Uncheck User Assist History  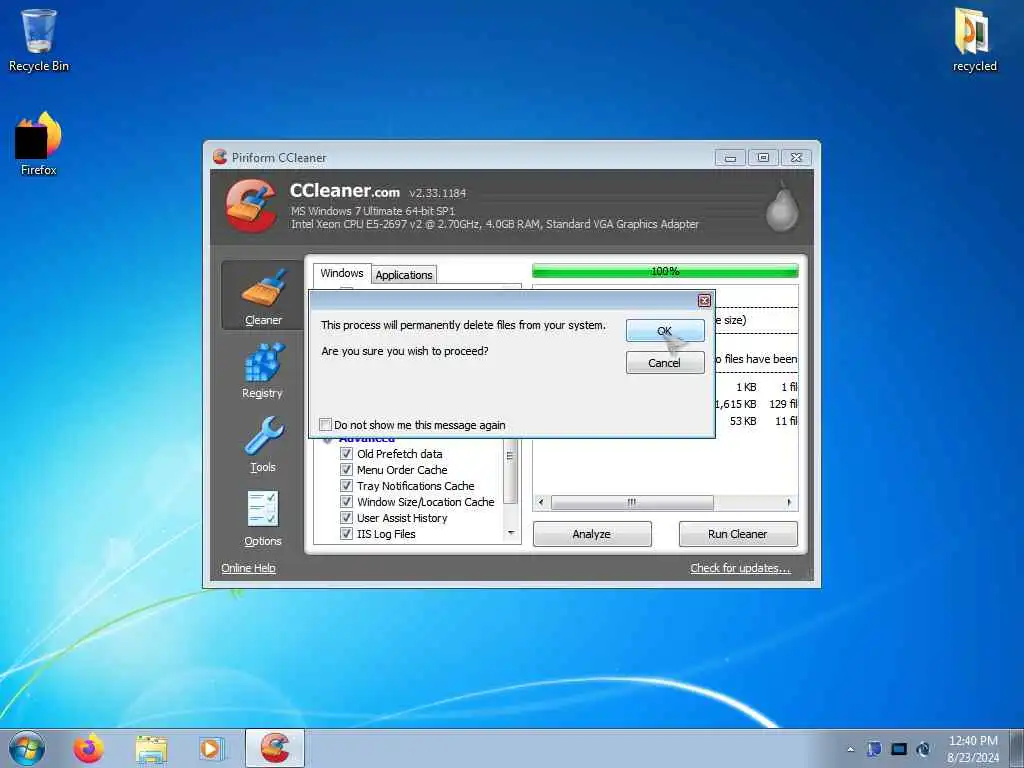347,517
